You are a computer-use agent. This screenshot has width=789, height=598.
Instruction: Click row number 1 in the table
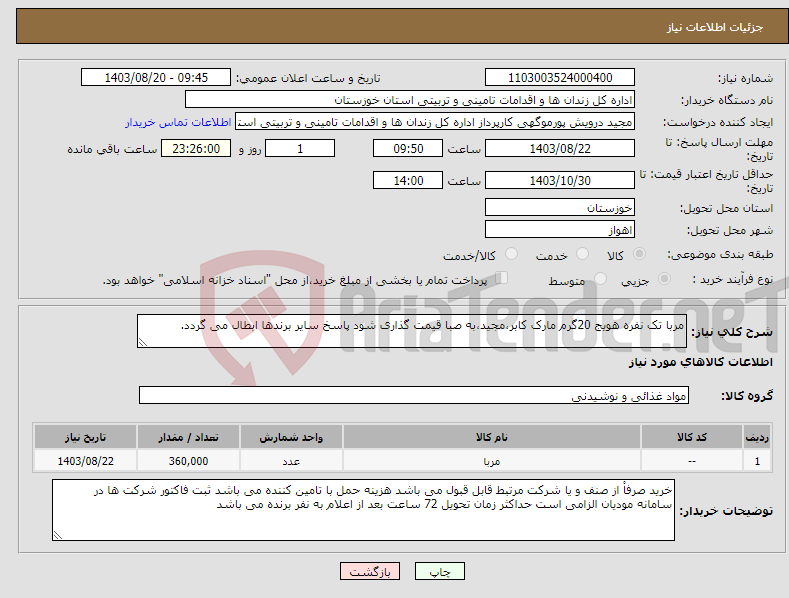(757, 461)
